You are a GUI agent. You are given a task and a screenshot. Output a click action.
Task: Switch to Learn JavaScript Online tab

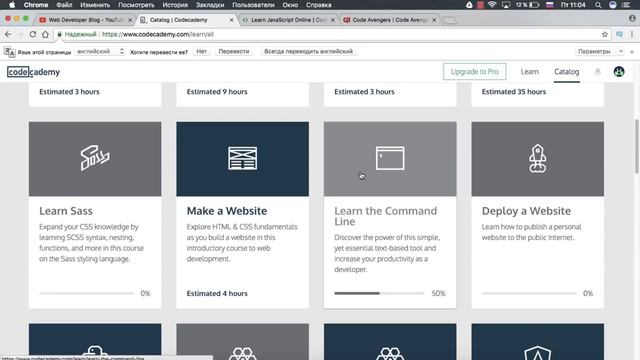tap(288, 20)
